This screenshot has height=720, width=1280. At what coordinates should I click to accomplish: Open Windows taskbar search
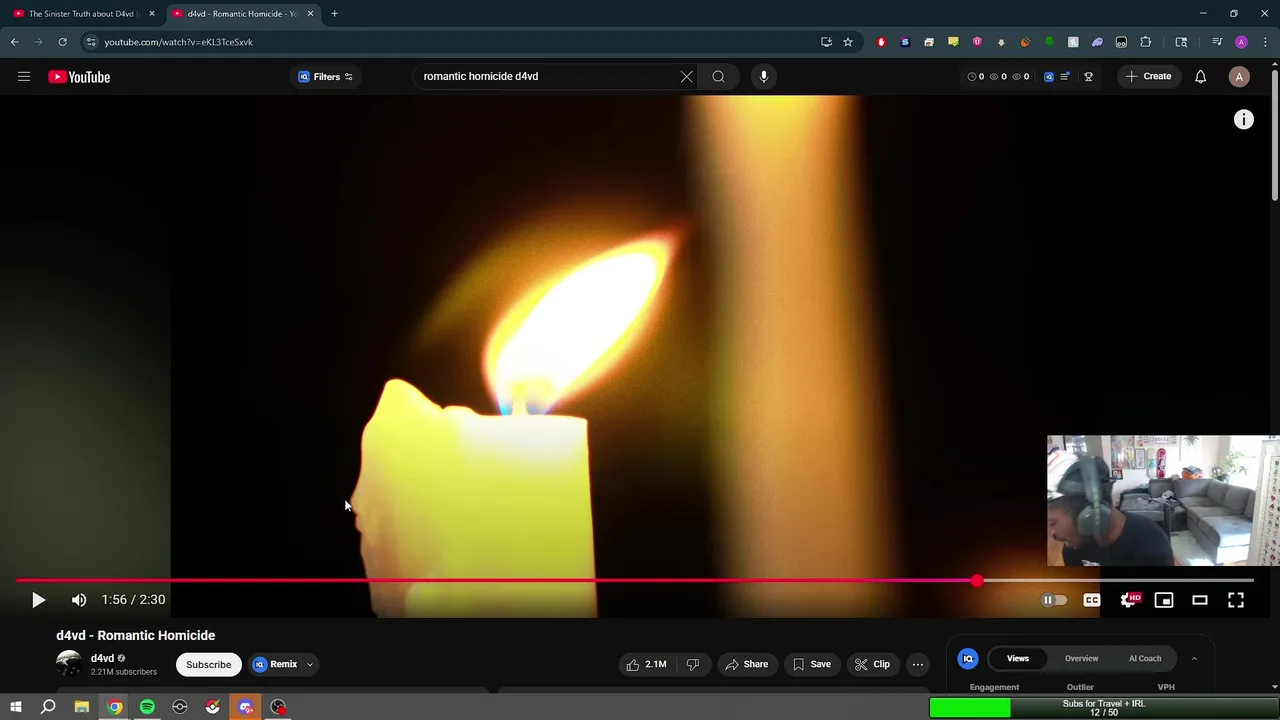48,707
